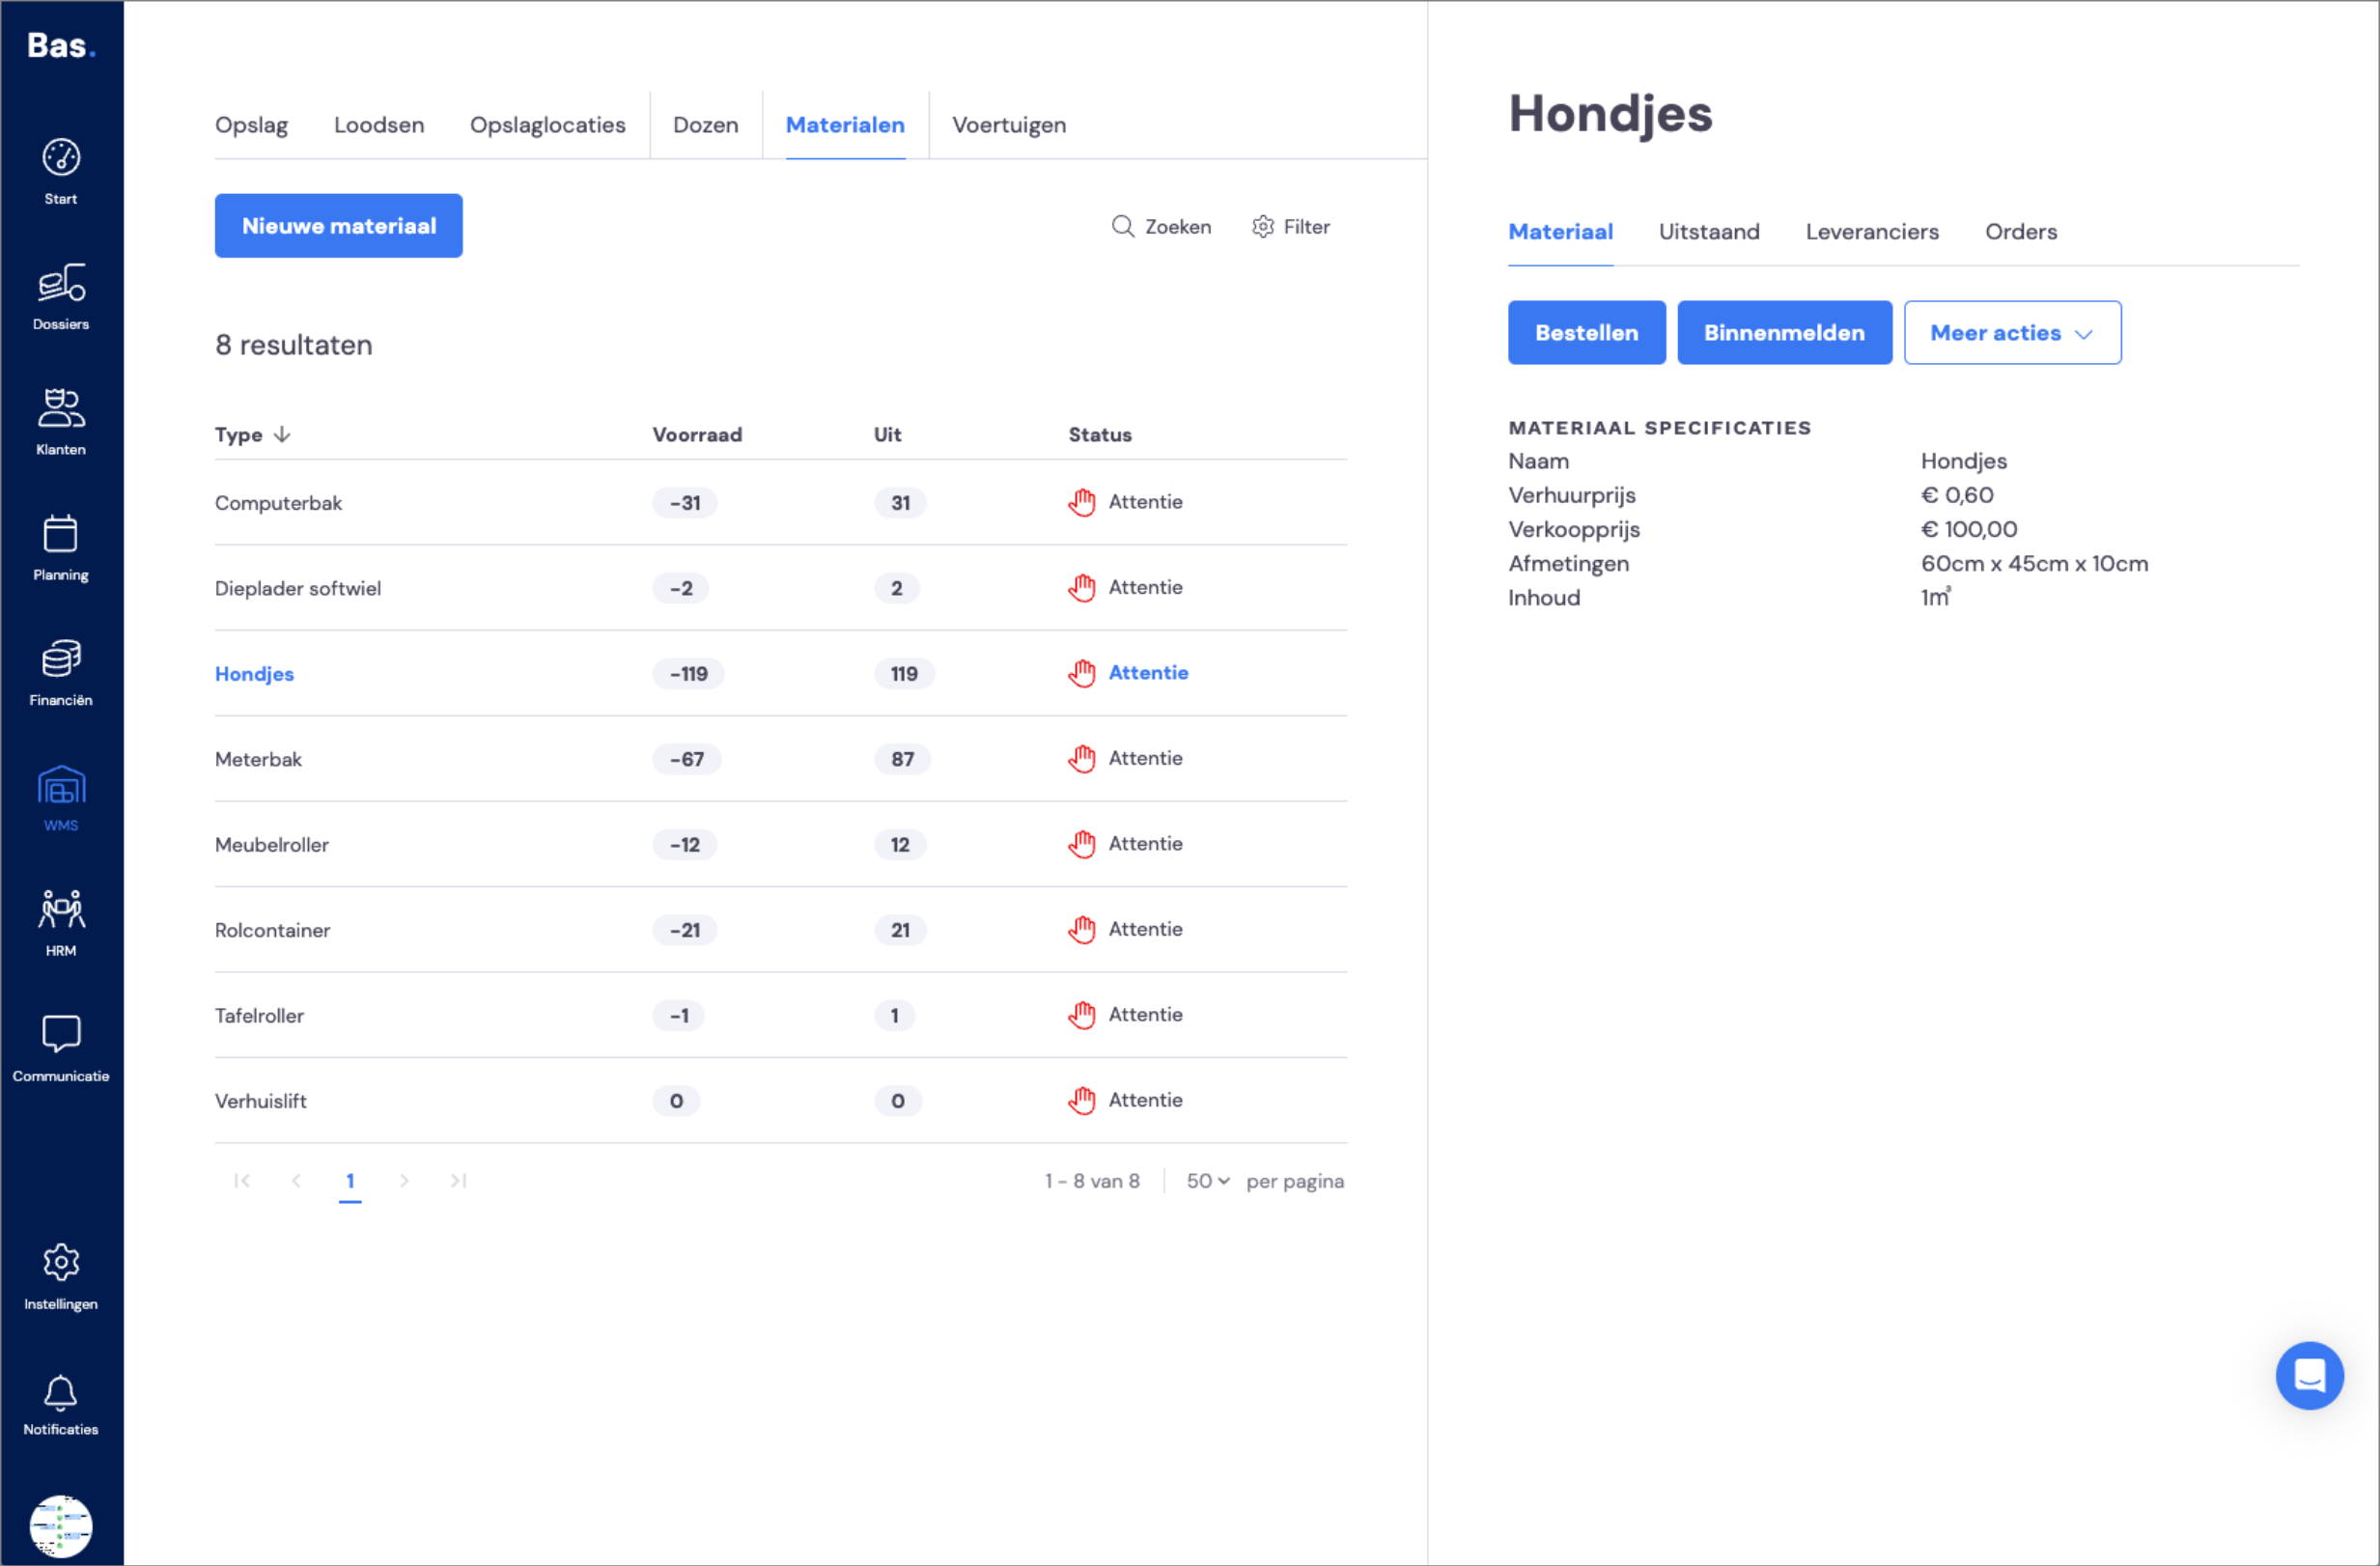Click the € 100,00 Verkoopprijs value
Image resolution: width=2380 pixels, height=1566 pixels.
1968,529
